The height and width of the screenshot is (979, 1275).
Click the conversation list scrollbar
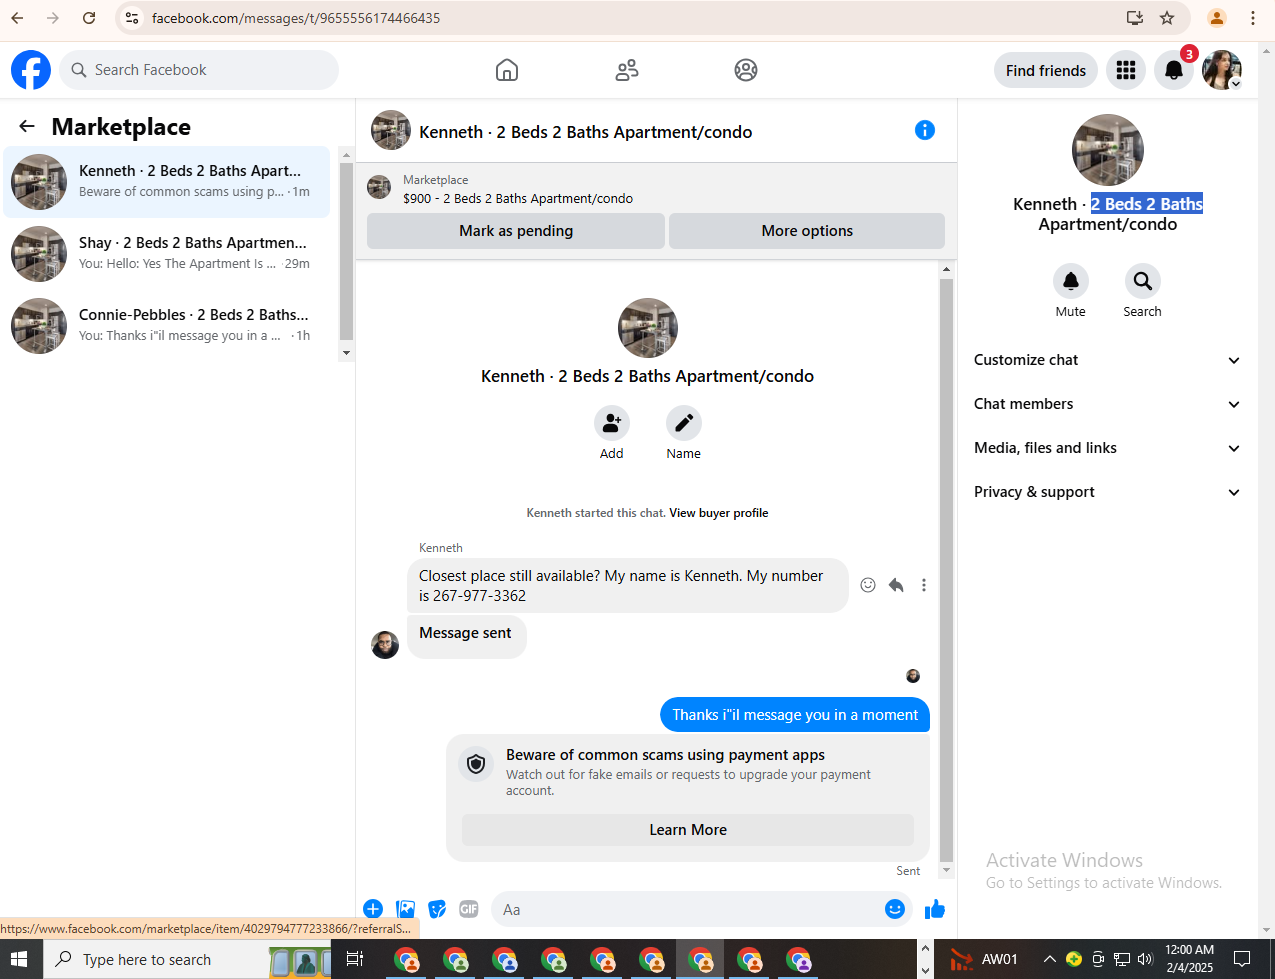346,250
